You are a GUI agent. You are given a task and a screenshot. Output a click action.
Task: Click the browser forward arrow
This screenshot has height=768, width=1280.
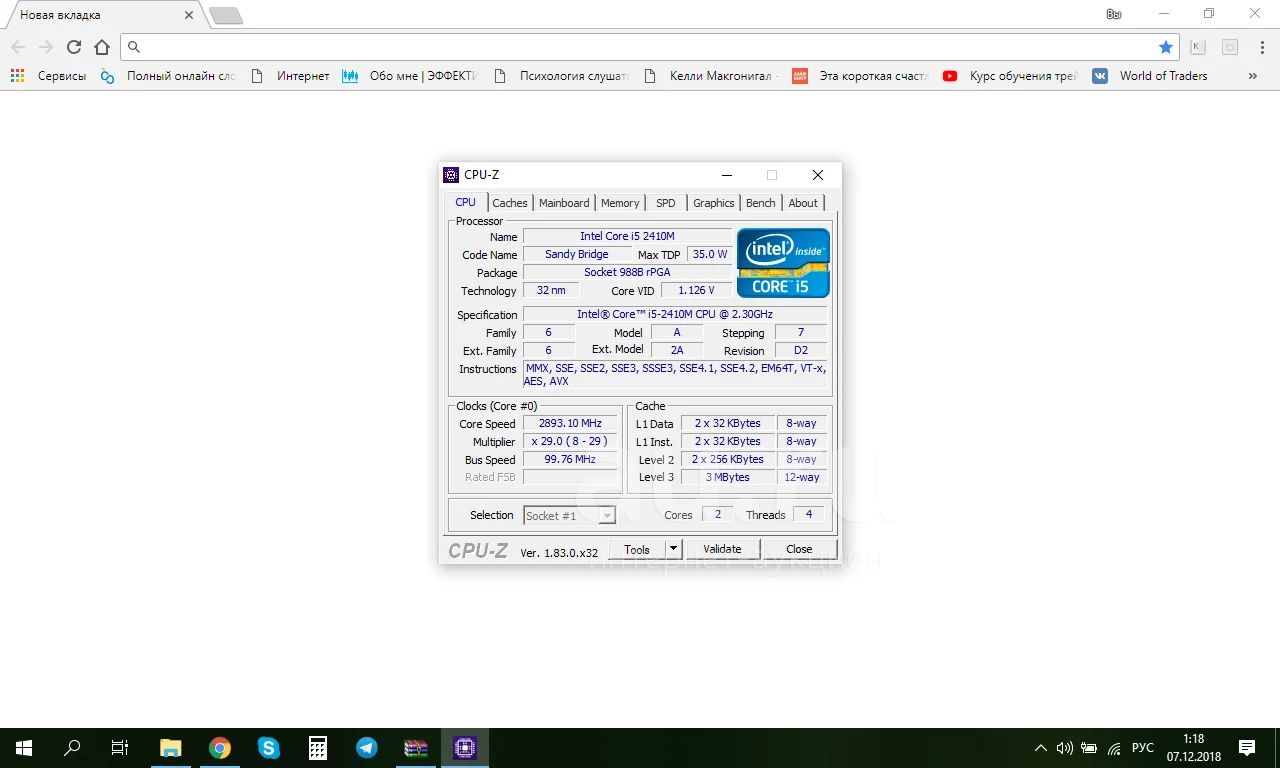click(46, 47)
